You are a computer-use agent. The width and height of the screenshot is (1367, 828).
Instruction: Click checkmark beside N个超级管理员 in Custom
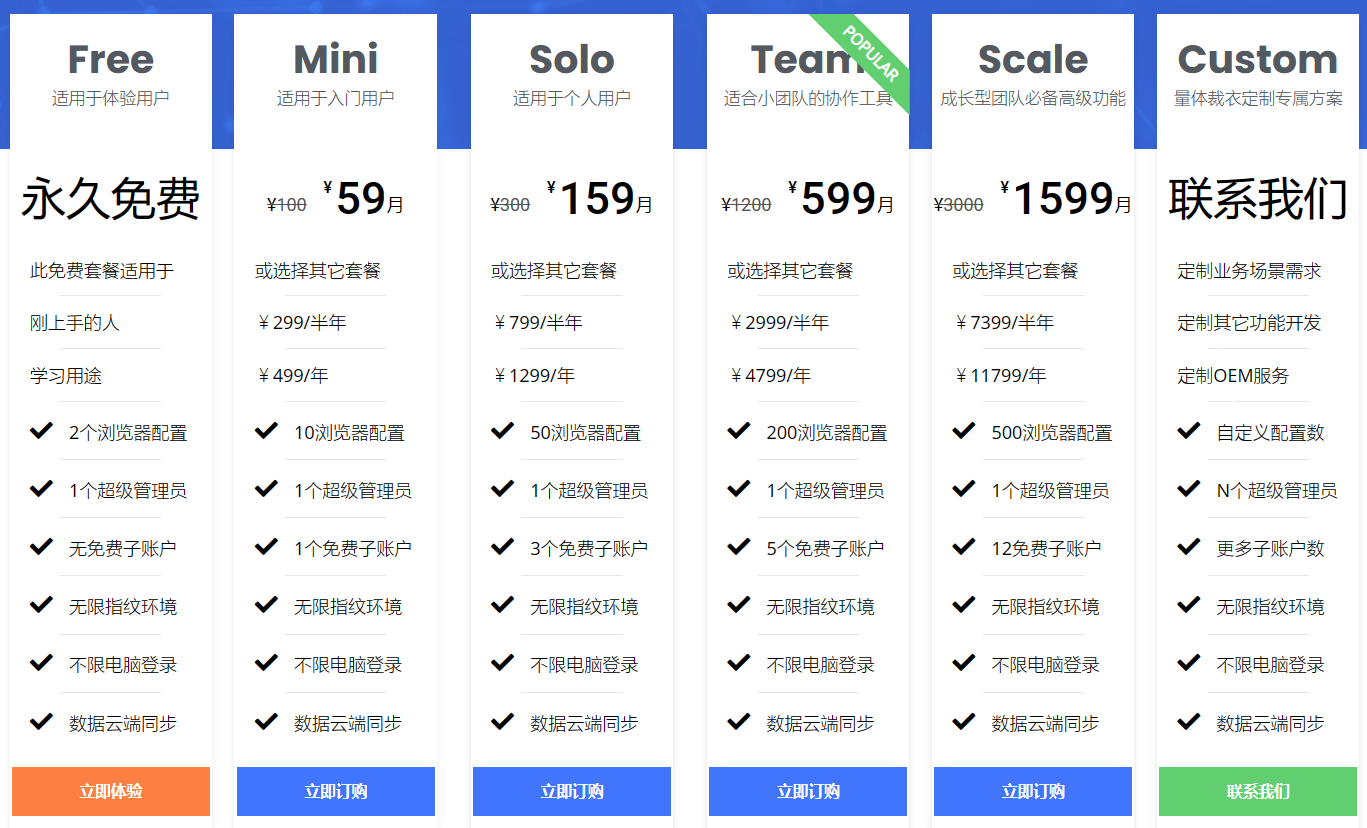(x=1188, y=489)
